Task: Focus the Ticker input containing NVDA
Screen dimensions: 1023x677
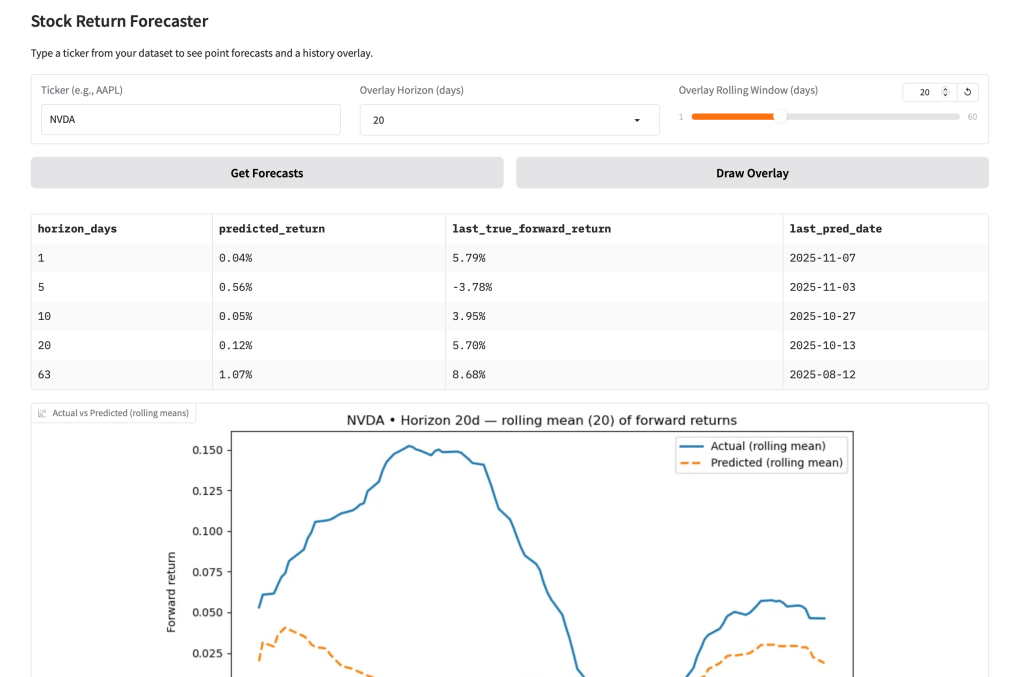Action: 190,120
